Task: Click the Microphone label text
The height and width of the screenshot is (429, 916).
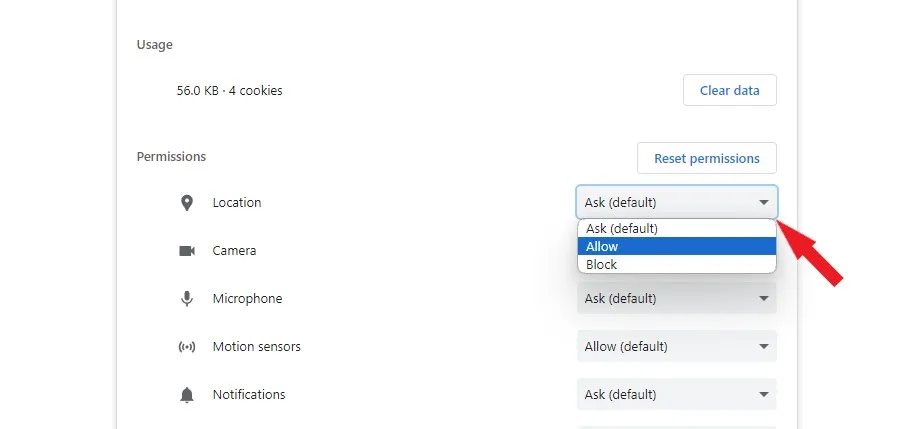Action: (x=247, y=299)
